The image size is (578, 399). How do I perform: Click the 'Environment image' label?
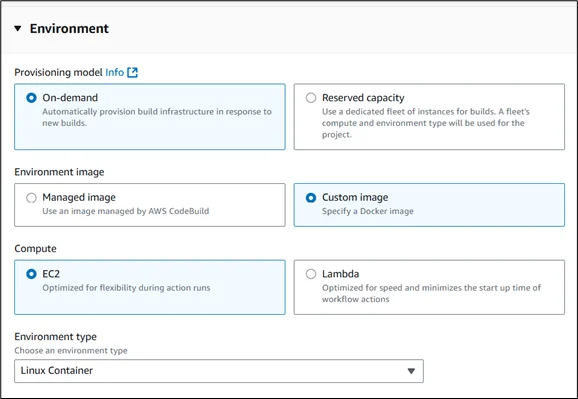click(59, 172)
